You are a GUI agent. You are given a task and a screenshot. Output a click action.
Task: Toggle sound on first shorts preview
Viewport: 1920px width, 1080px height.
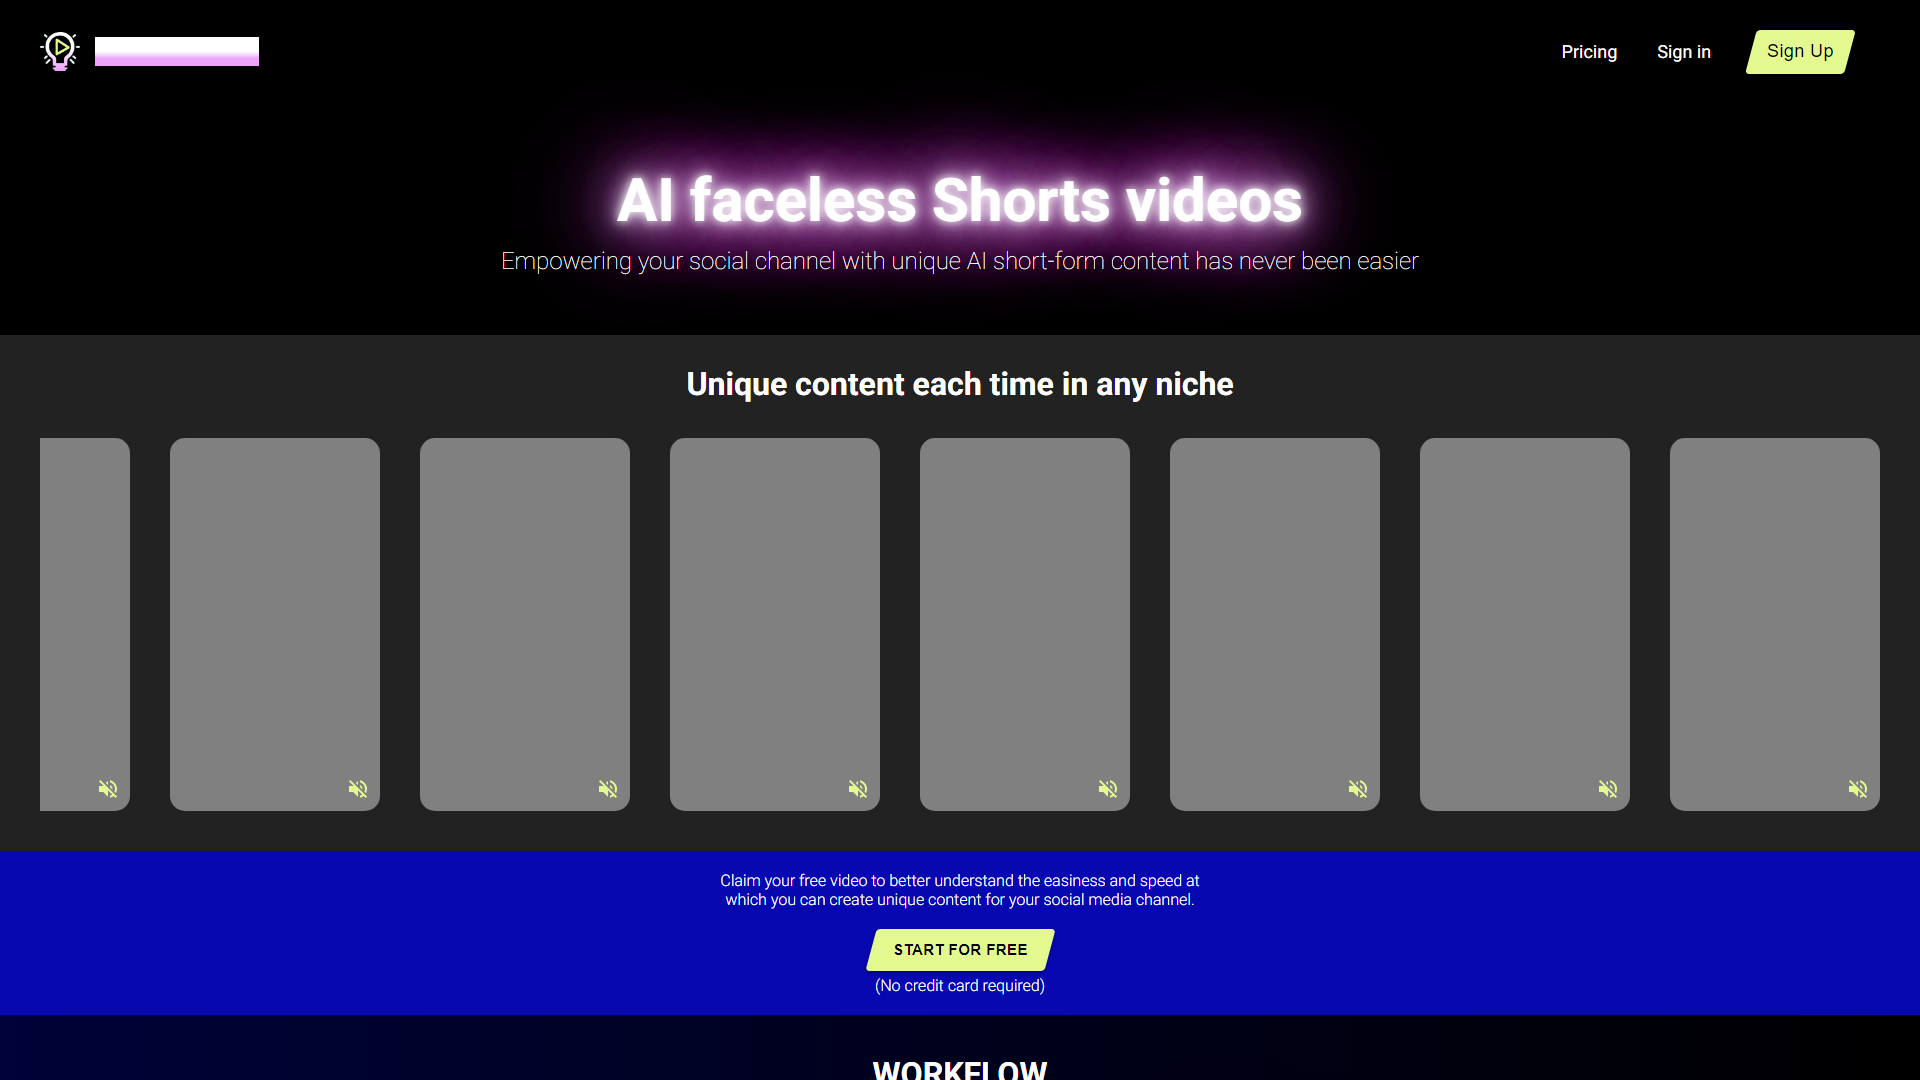click(108, 789)
